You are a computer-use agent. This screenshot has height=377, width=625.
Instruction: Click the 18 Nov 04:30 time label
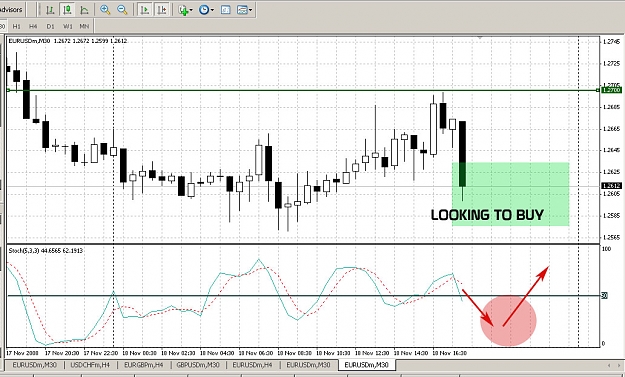pos(217,353)
